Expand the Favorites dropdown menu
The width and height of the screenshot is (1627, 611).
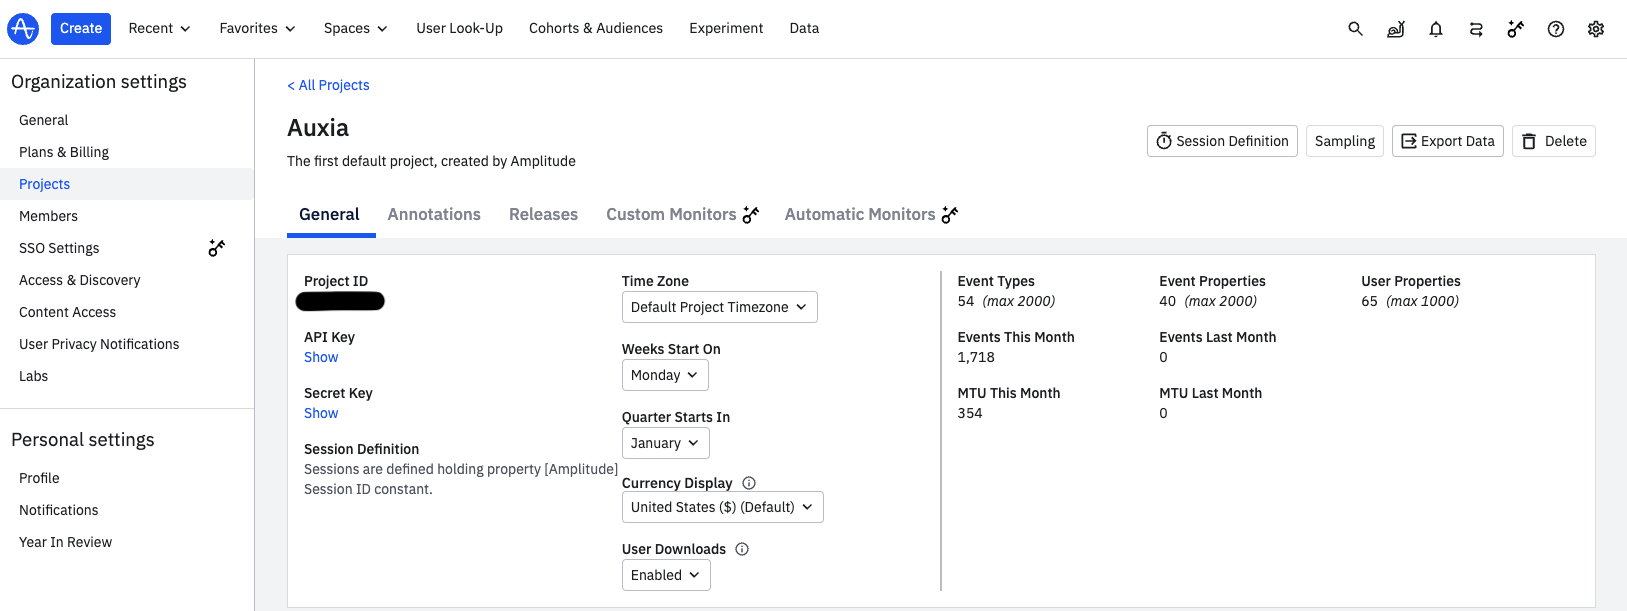(257, 29)
